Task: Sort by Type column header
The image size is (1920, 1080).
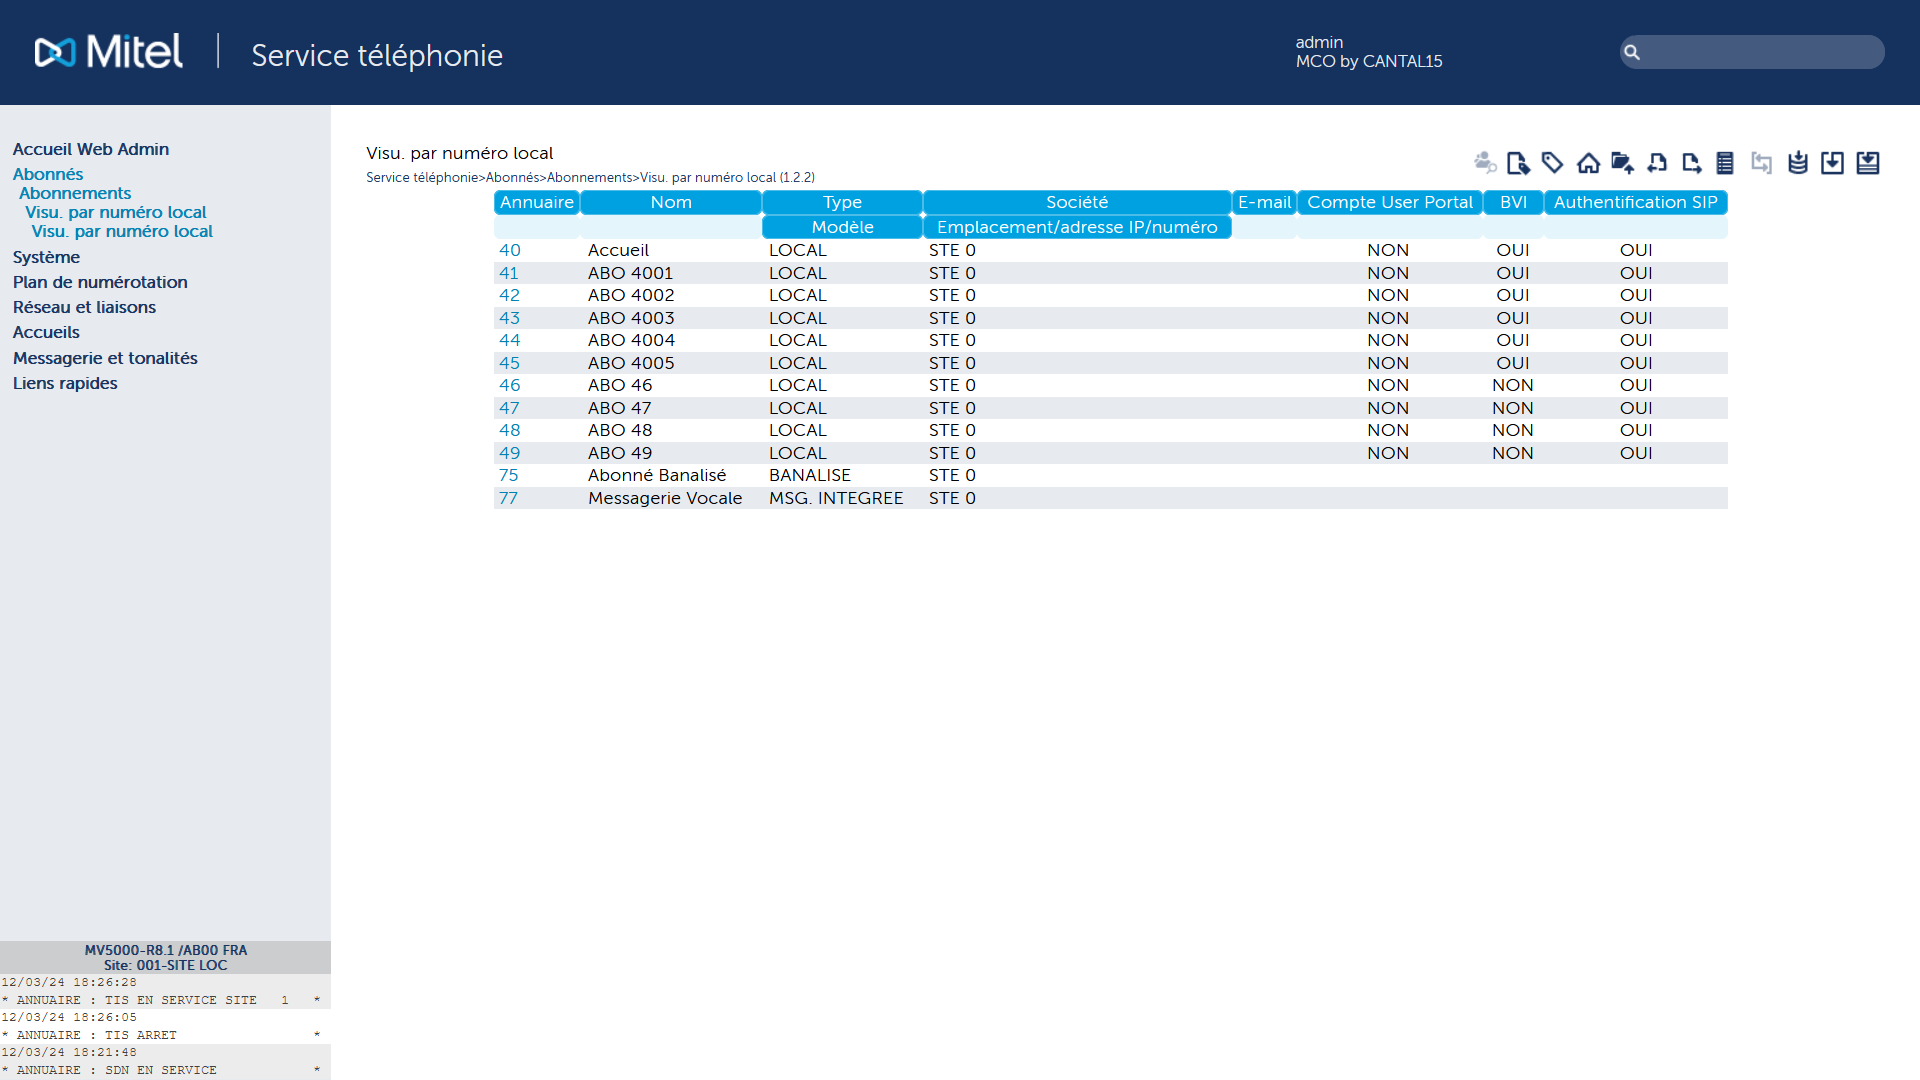Action: pyautogui.click(x=842, y=202)
